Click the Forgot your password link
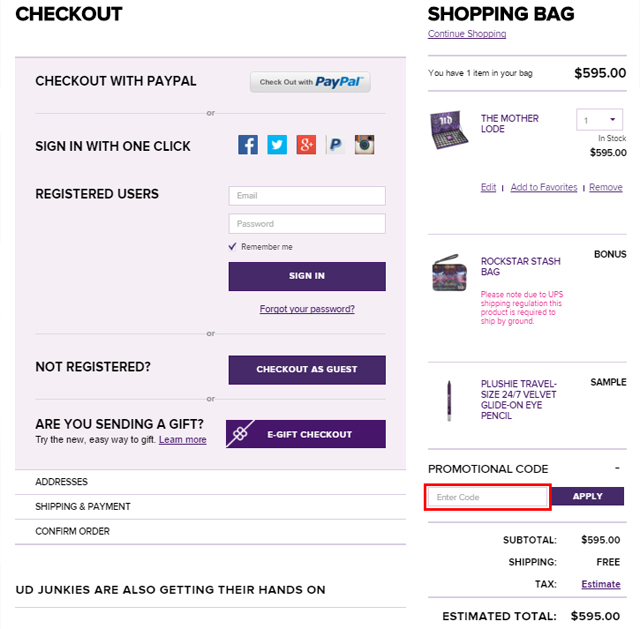 point(307,309)
